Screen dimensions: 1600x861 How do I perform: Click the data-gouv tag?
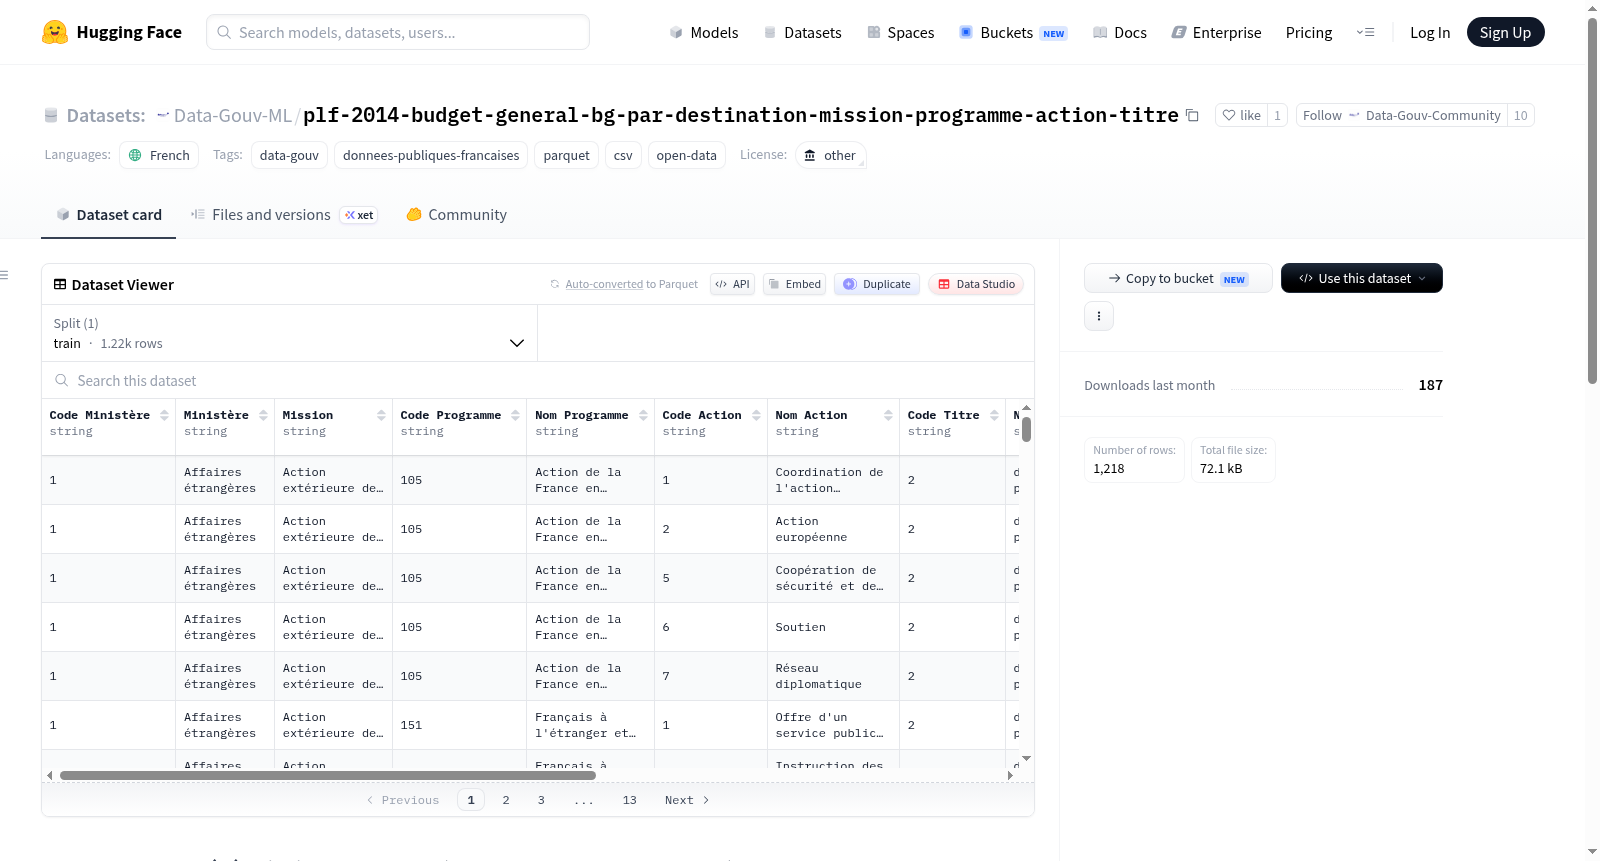click(x=289, y=155)
